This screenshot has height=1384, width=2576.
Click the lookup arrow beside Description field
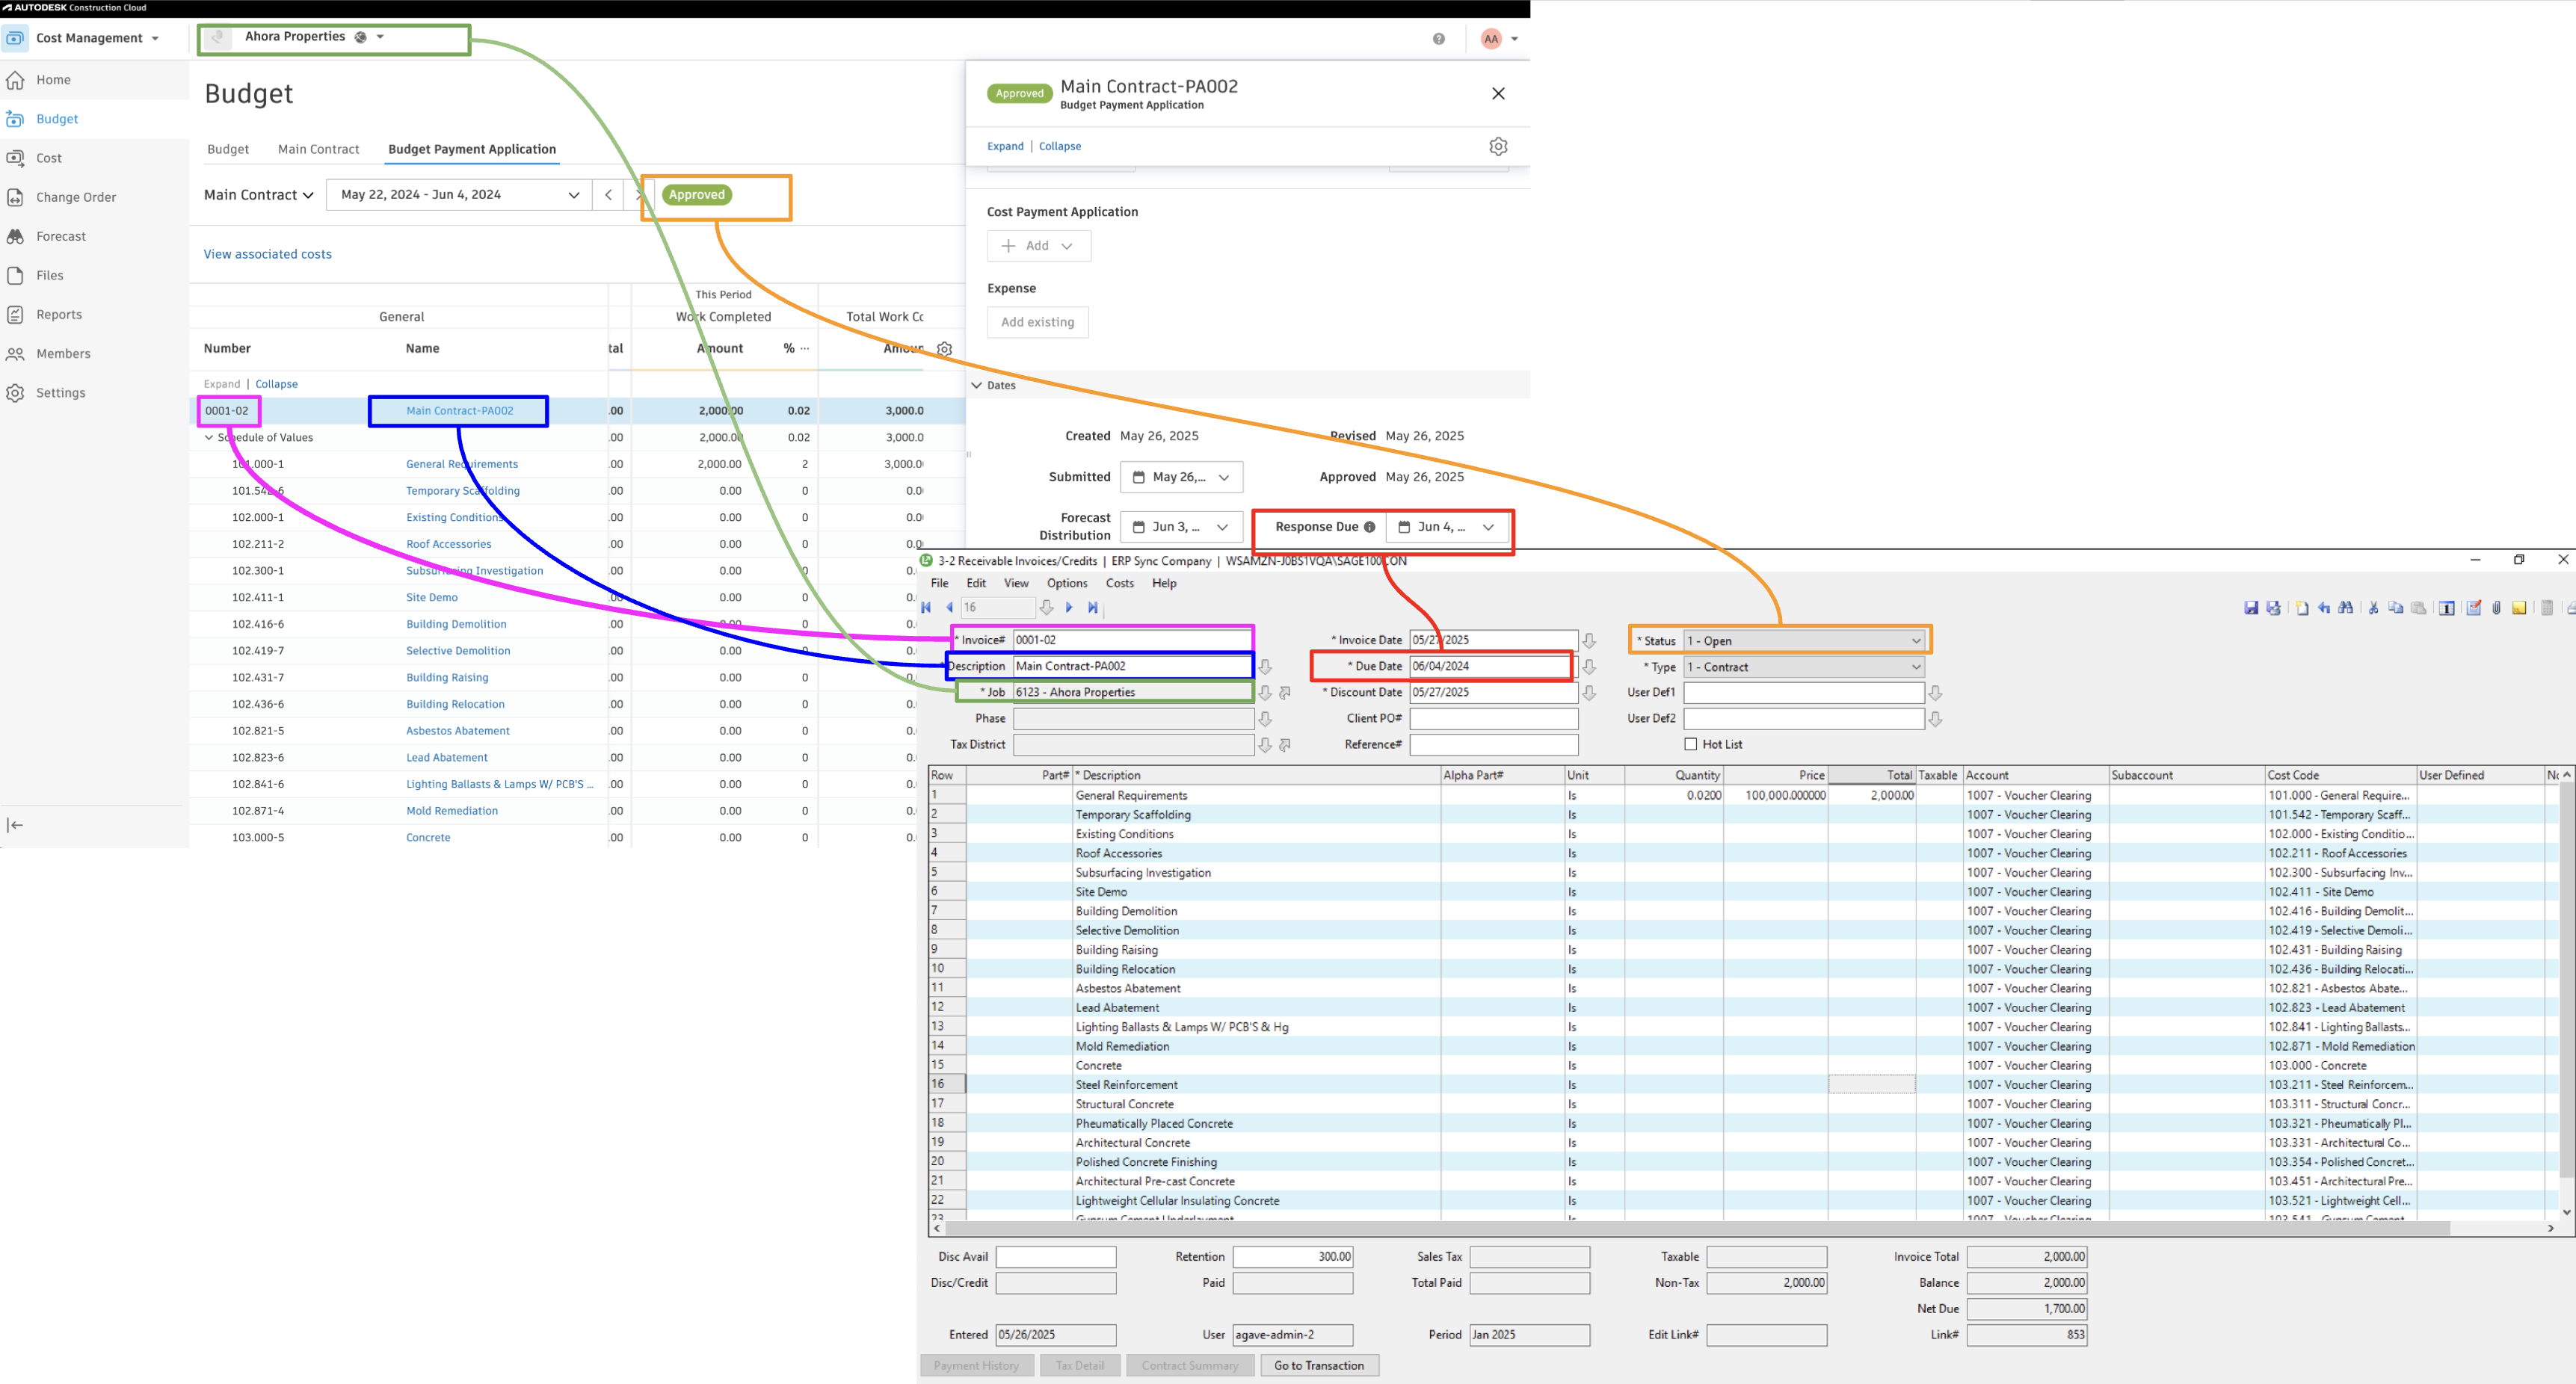click(1265, 667)
